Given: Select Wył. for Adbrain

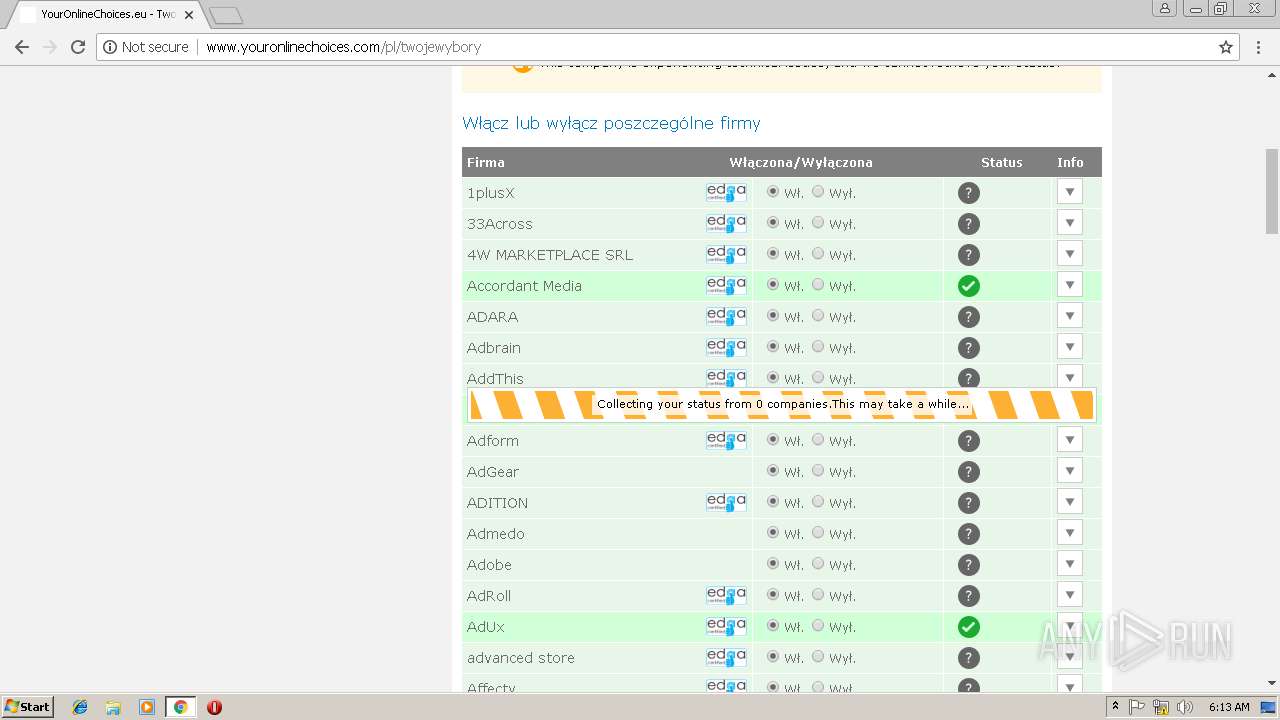Looking at the screenshot, I should 818,347.
